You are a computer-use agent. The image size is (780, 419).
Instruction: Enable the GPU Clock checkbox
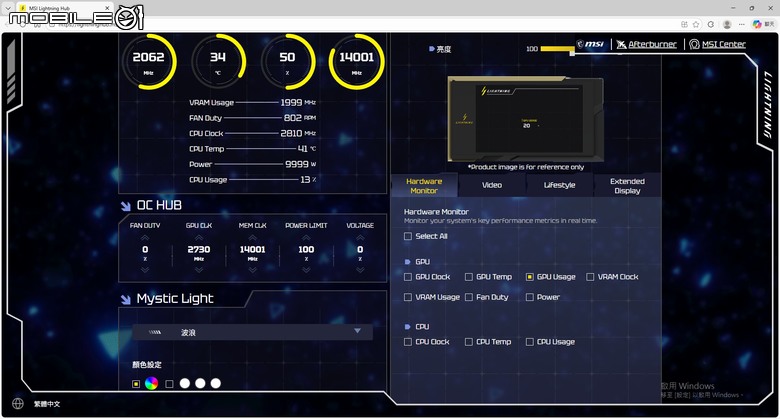408,277
